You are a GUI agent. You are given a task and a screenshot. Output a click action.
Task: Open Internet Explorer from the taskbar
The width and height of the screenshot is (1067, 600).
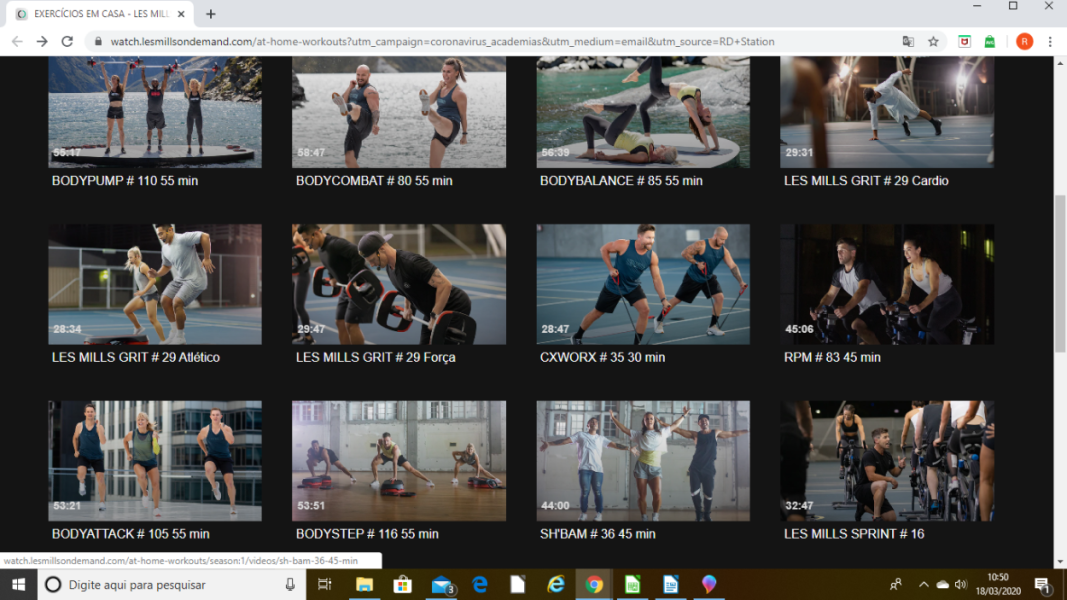[x=556, y=584]
